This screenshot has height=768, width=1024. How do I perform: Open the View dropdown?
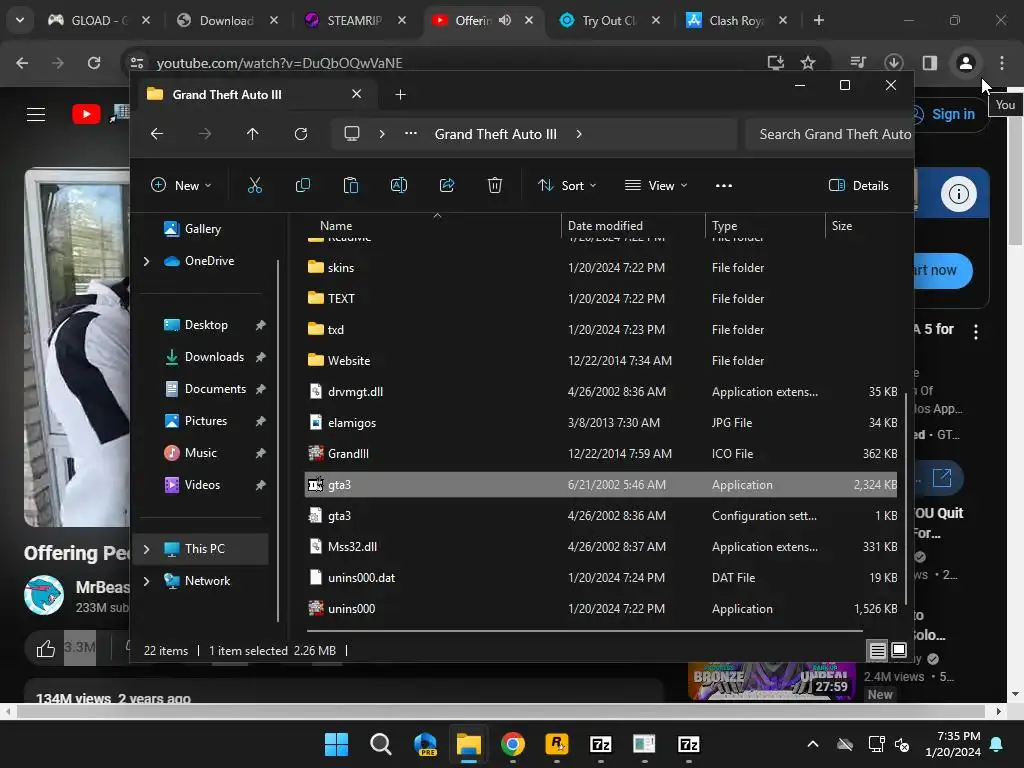(x=656, y=185)
